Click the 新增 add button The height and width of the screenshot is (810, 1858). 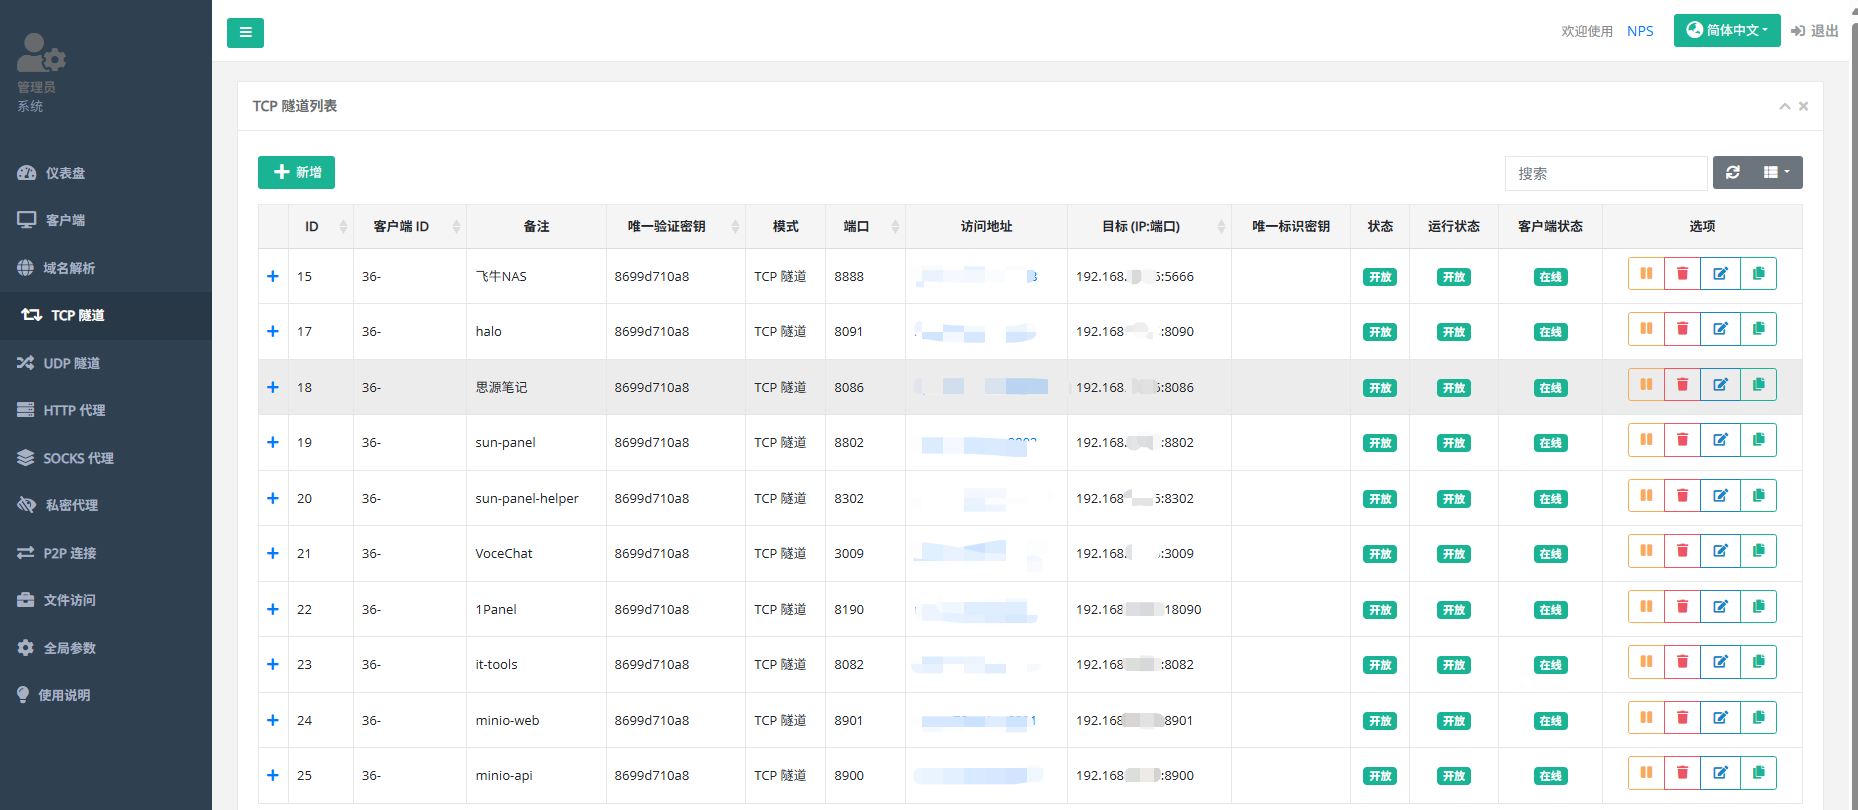click(296, 173)
